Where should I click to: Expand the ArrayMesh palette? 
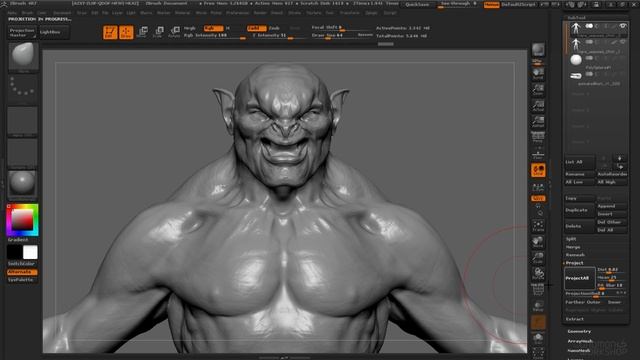point(580,341)
